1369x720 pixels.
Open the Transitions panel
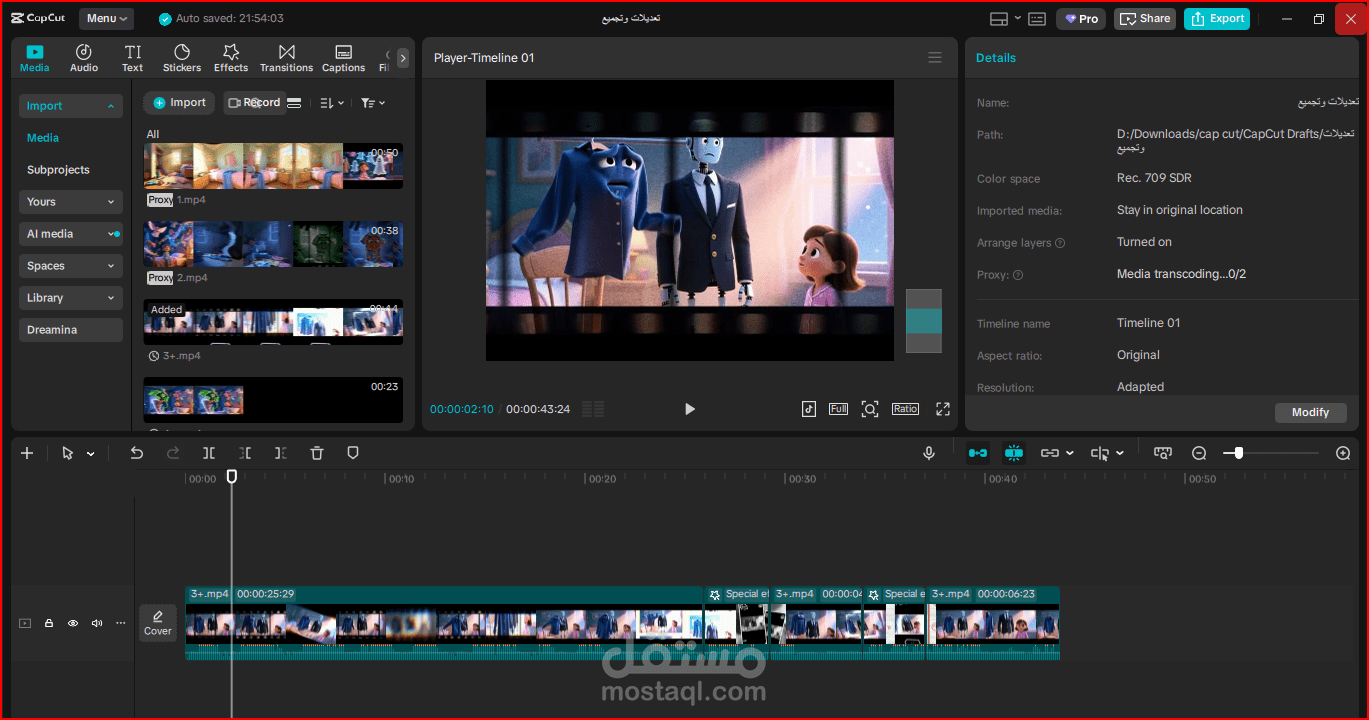[287, 58]
